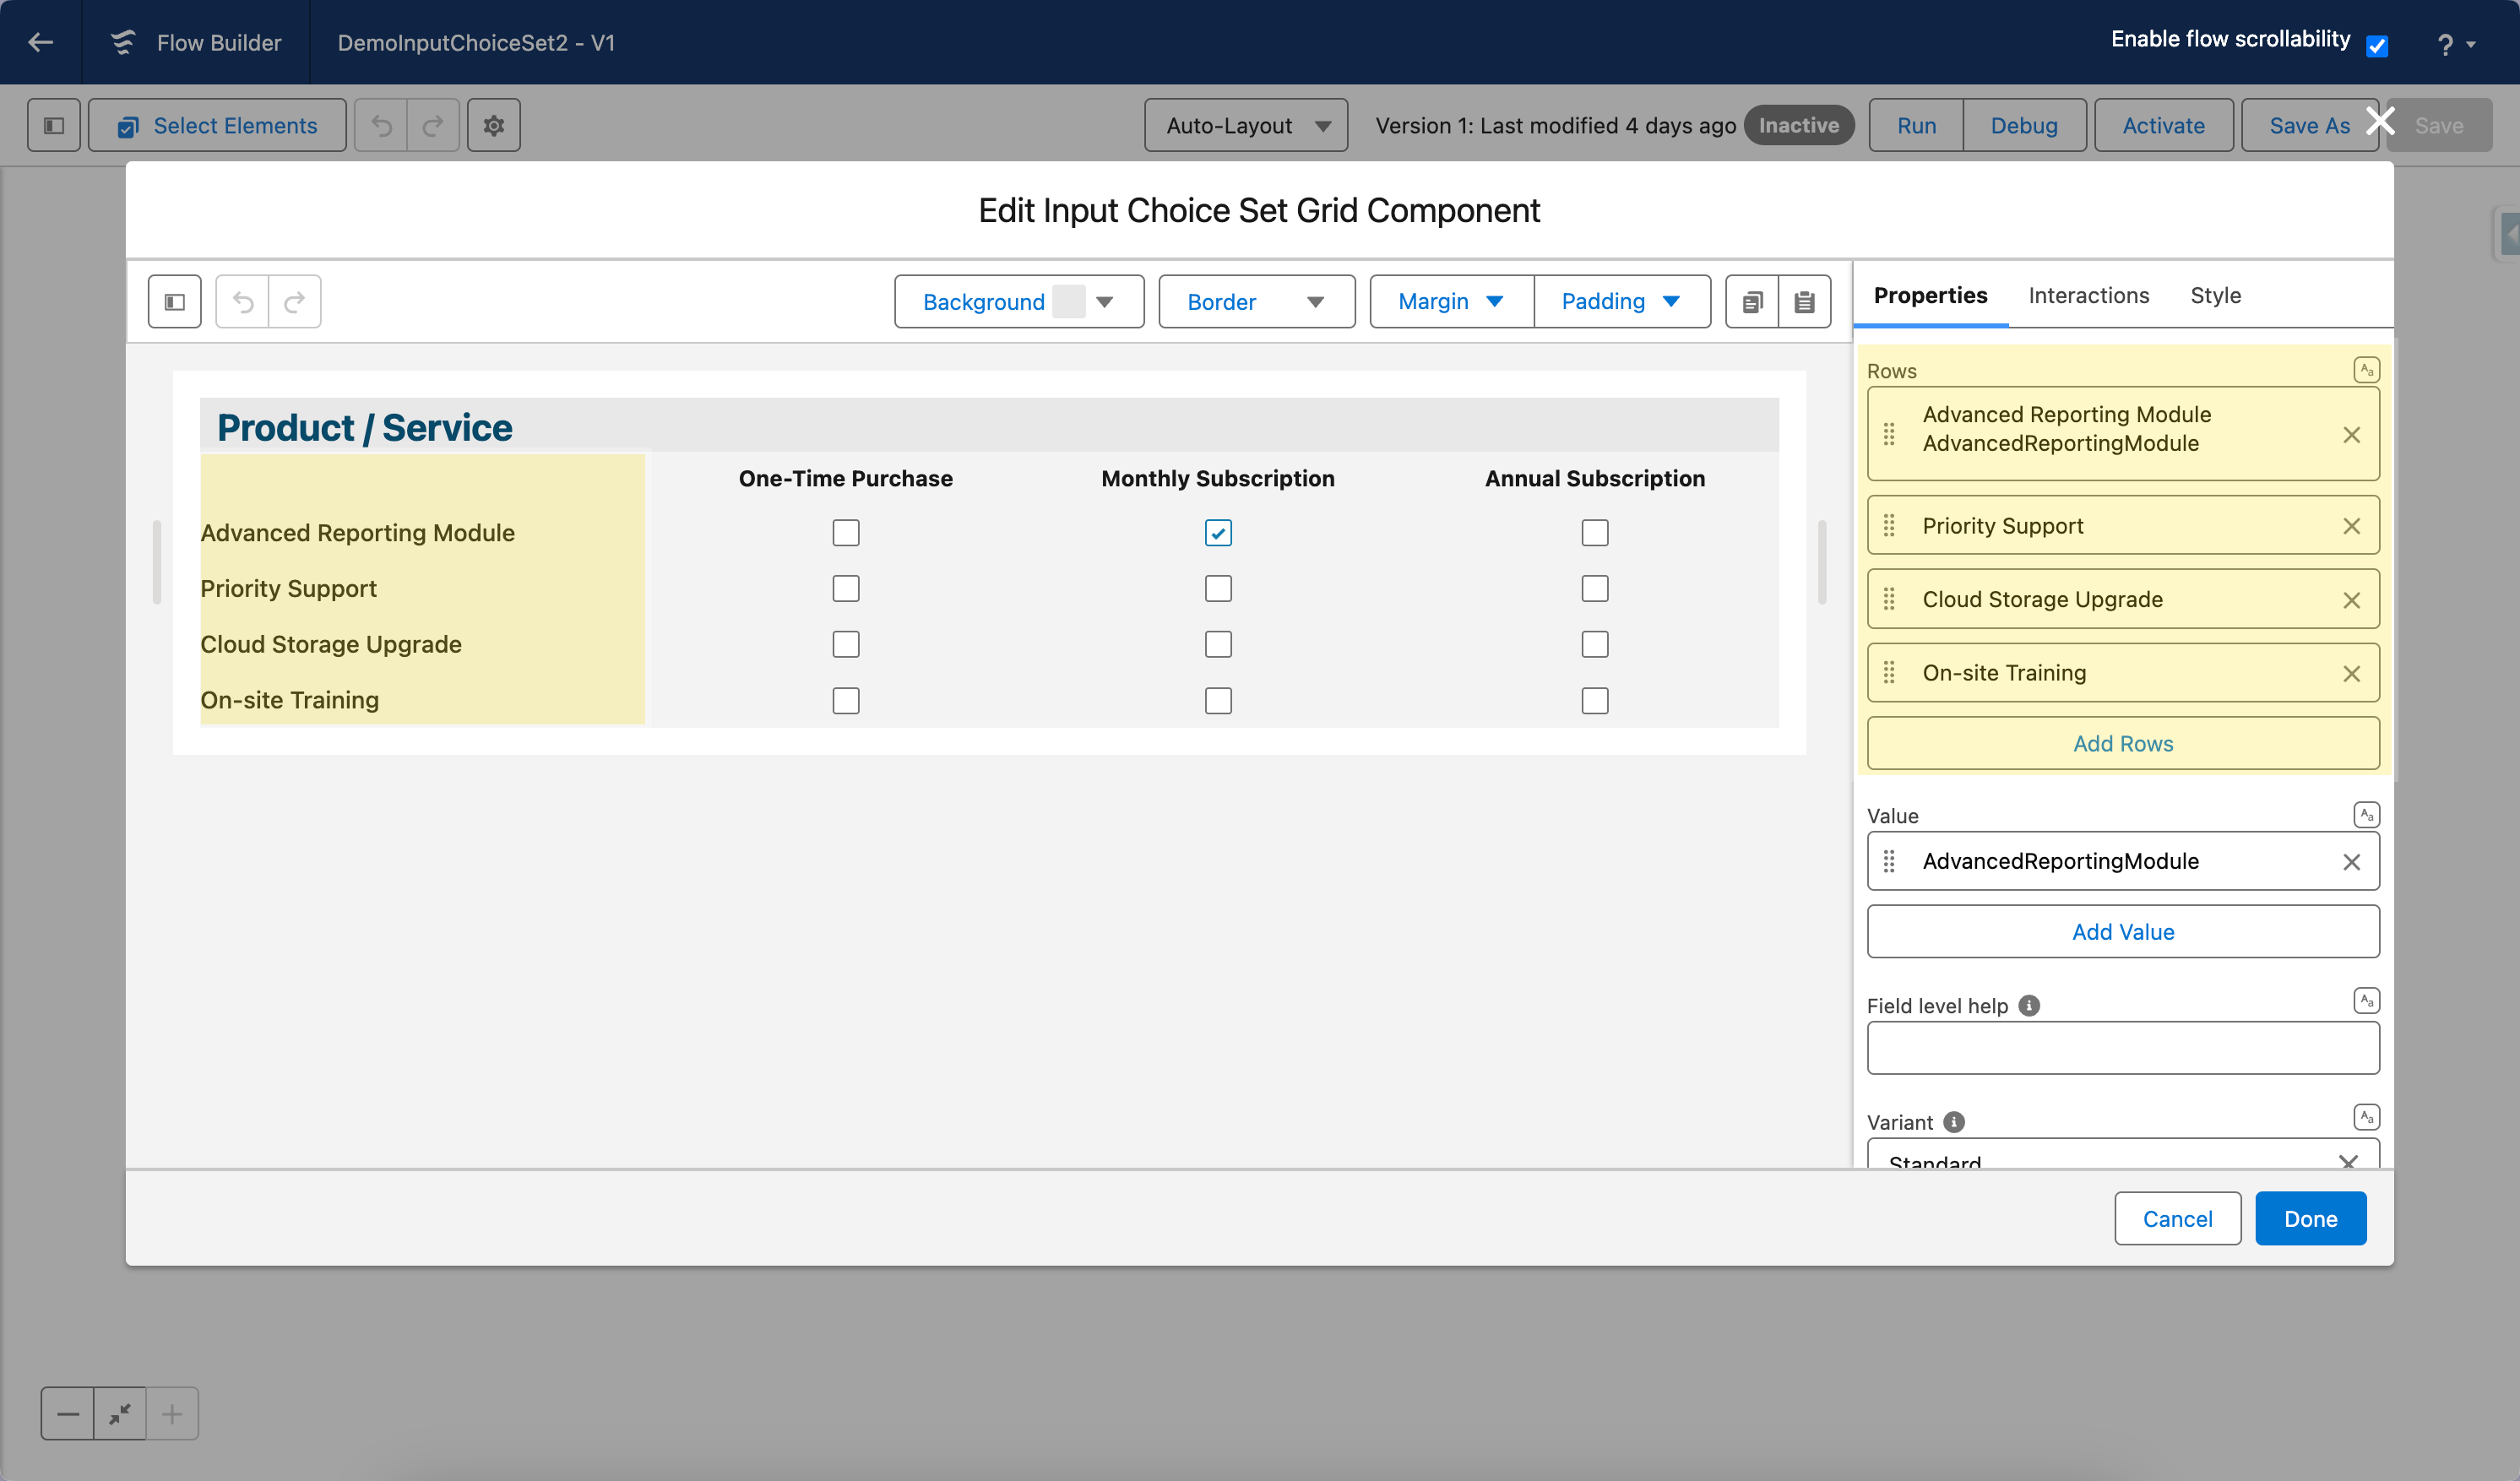
Task: Click into the Field level help input
Action: [x=2122, y=1048]
